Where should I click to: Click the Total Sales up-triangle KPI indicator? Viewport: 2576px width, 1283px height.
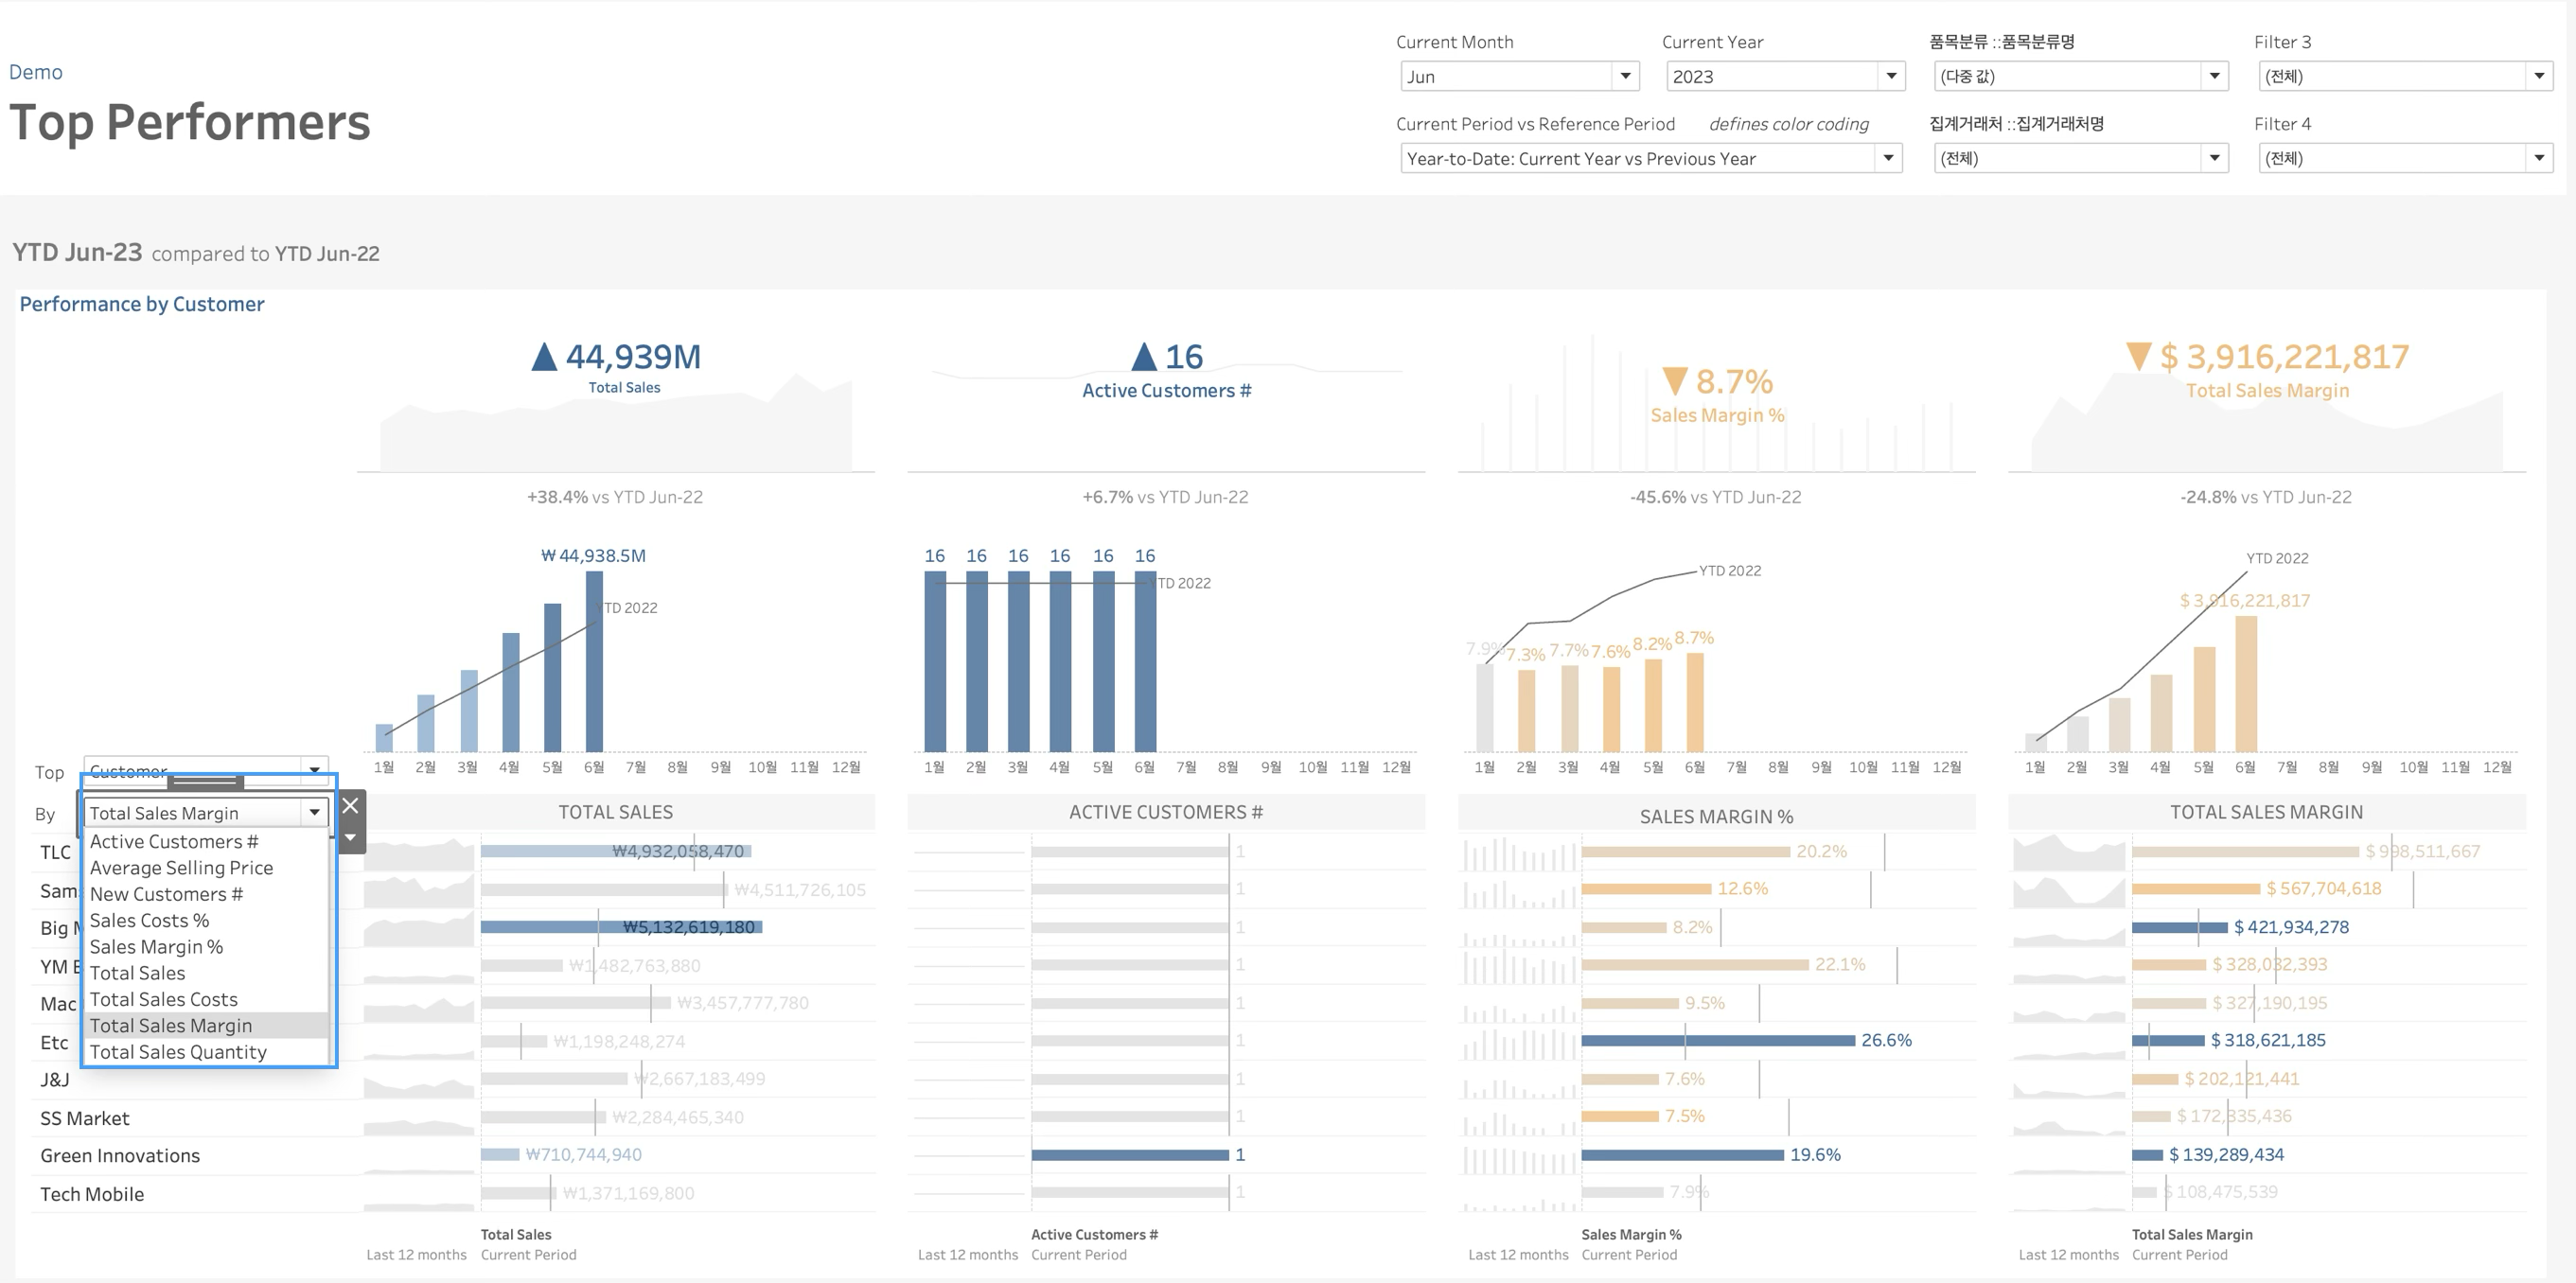543,357
